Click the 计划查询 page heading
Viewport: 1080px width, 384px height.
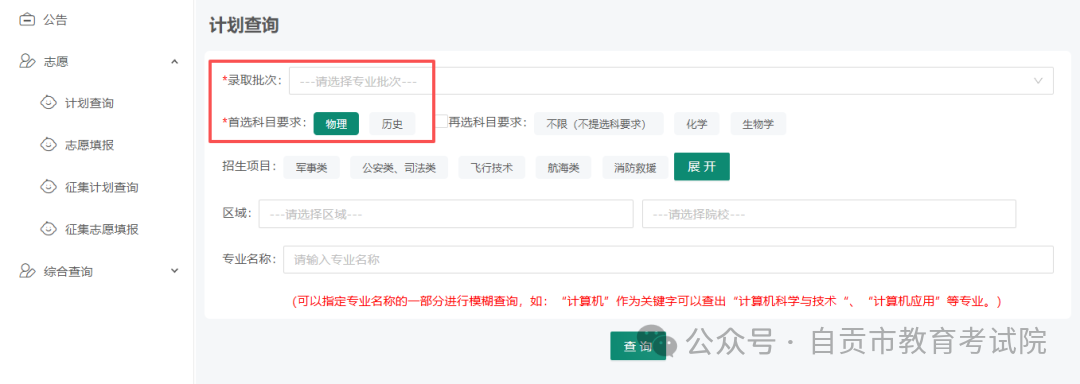point(244,25)
